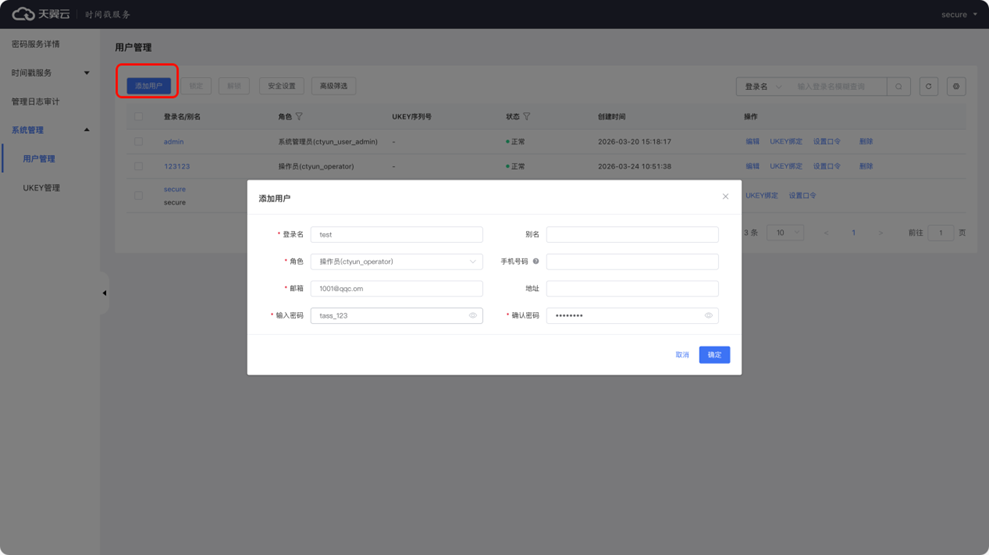Open 管理日志审计 in the sidebar
The width and height of the screenshot is (989, 555).
click(x=36, y=102)
